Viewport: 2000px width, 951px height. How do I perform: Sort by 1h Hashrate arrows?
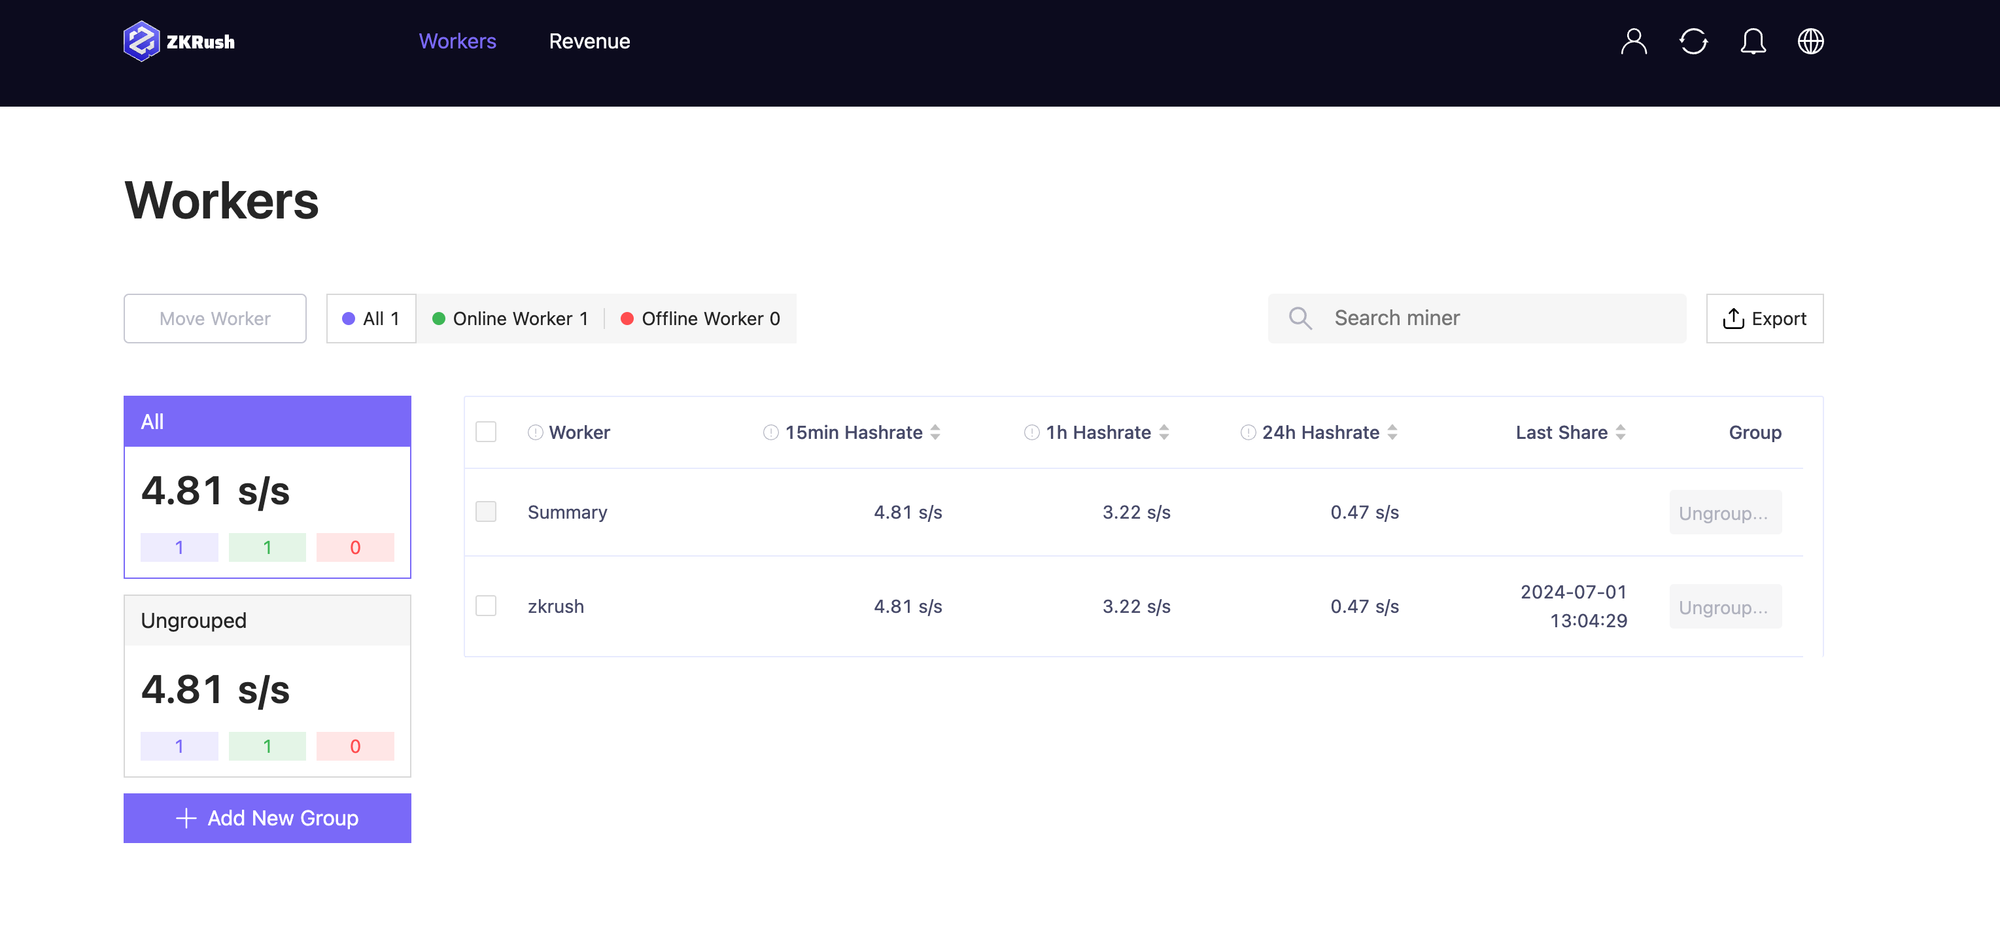(x=1164, y=433)
